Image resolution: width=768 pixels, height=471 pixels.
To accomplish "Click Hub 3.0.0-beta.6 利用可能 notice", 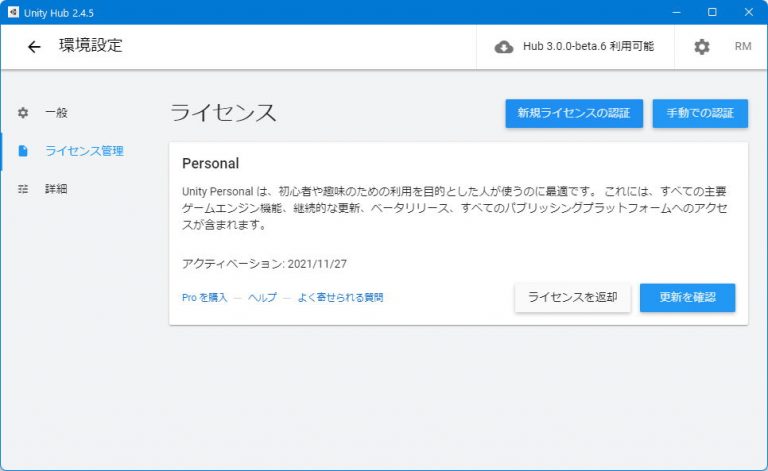I will (x=588, y=46).
